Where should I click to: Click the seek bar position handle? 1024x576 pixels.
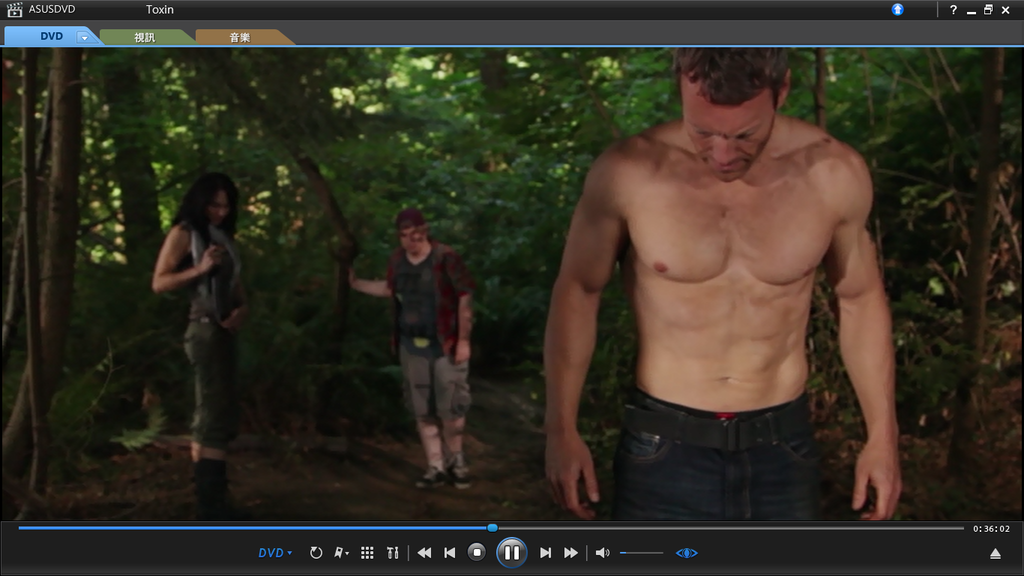coord(492,528)
